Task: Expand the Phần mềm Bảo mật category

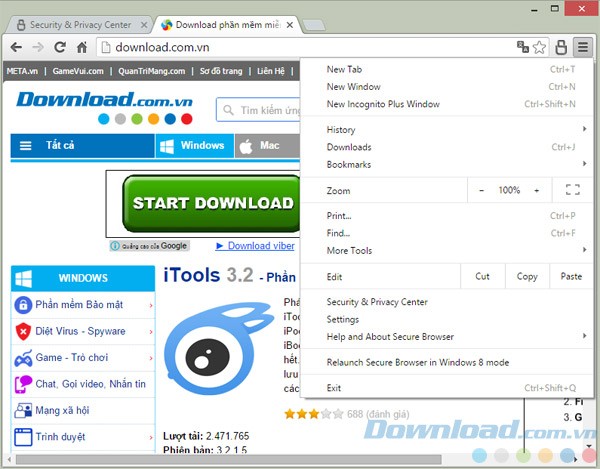Action: click(151, 305)
